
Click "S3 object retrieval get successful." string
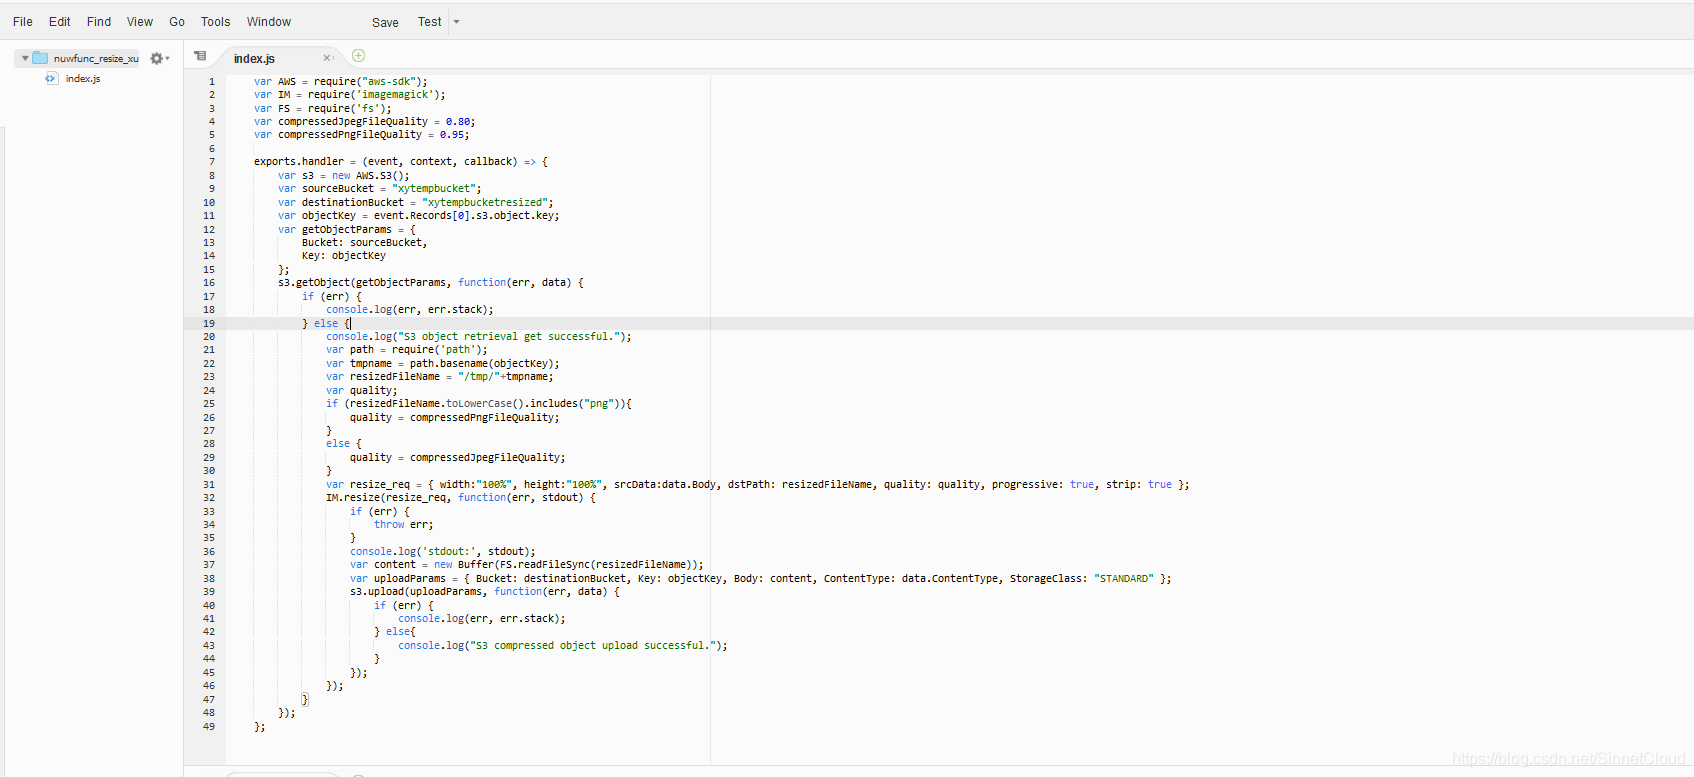click(x=509, y=337)
